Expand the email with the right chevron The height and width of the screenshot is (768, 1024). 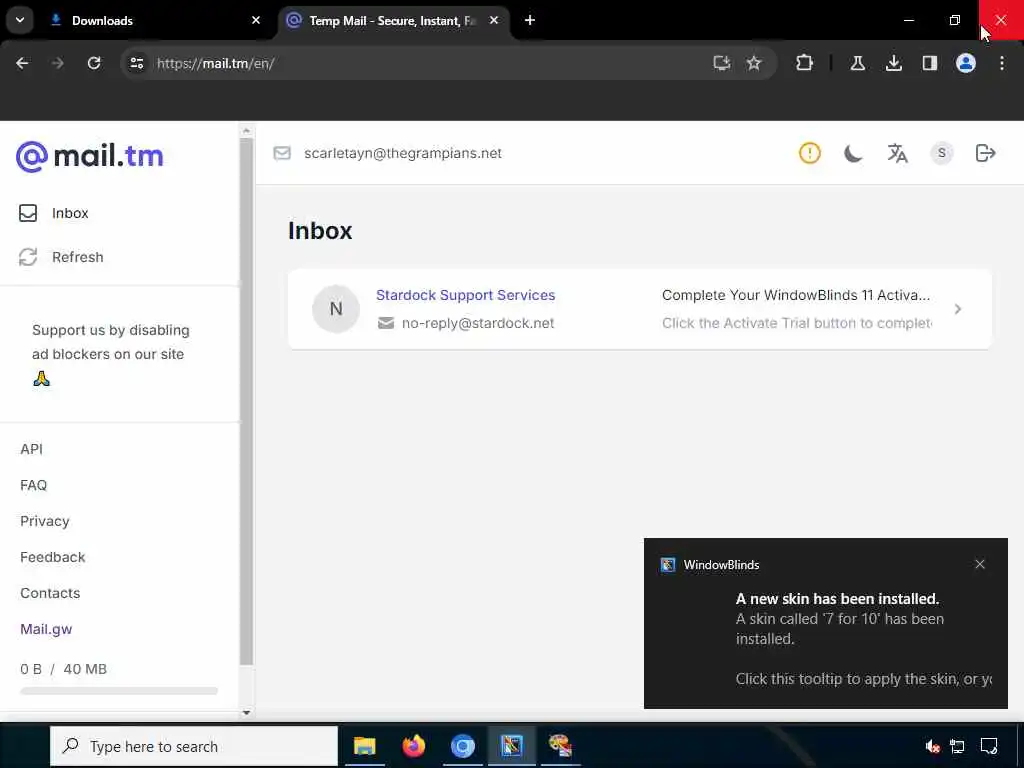(x=957, y=309)
